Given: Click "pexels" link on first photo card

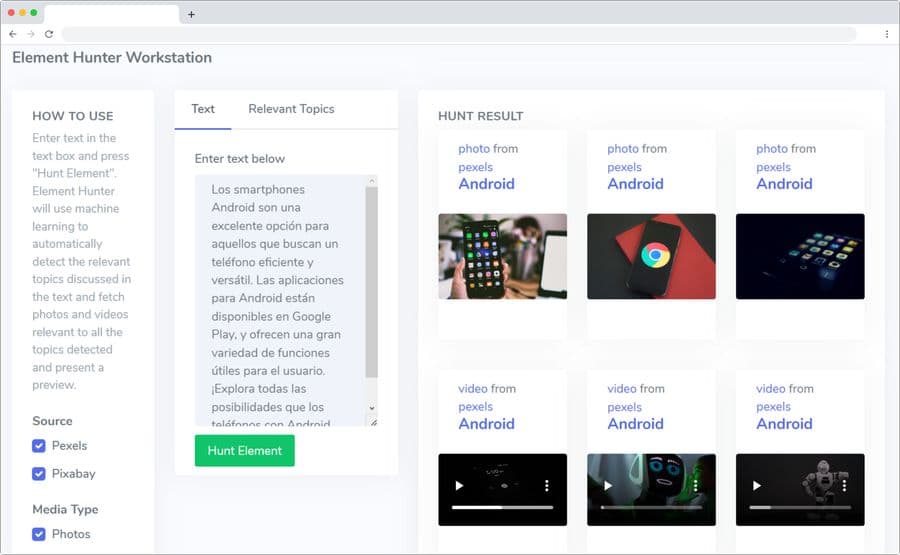Looking at the screenshot, I should pos(475,167).
